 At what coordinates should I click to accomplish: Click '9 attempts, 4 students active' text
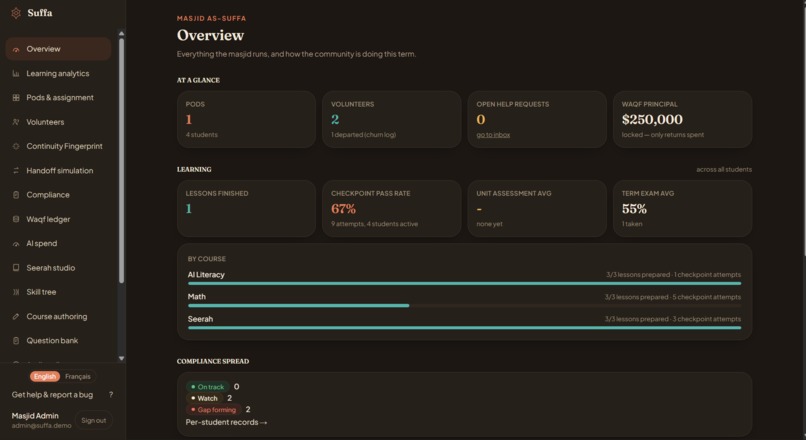[x=374, y=224]
